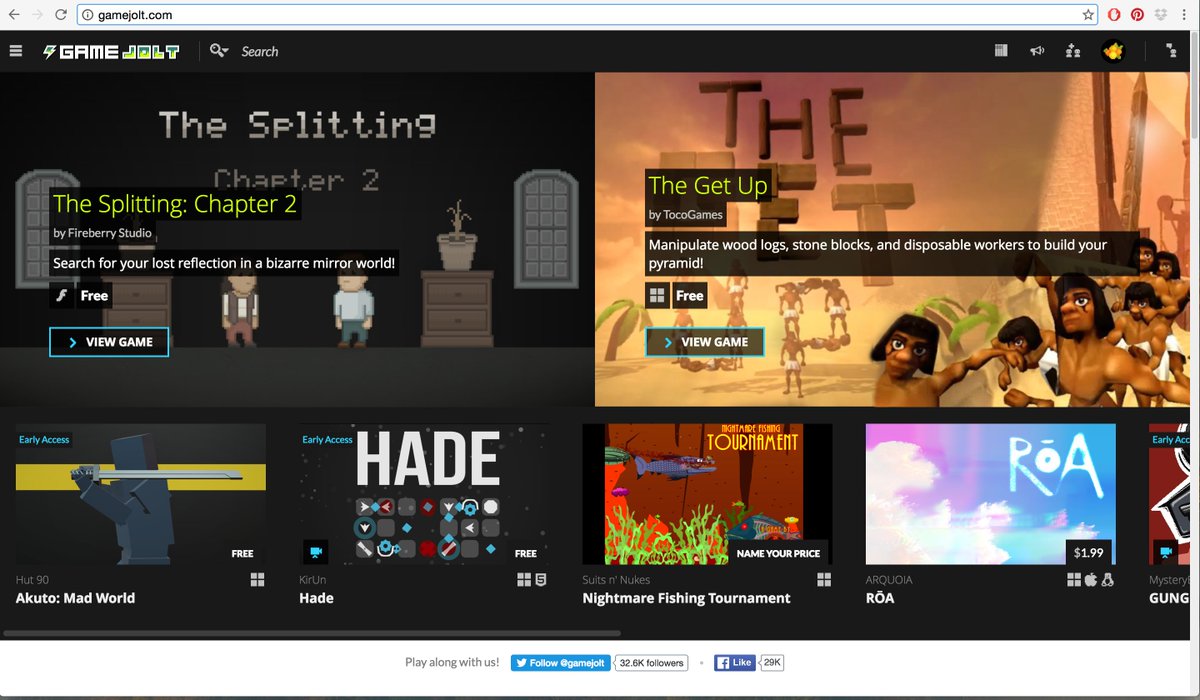Toggle the chat friends list icon
Viewport: 1200px width, 700px height.
1171,51
